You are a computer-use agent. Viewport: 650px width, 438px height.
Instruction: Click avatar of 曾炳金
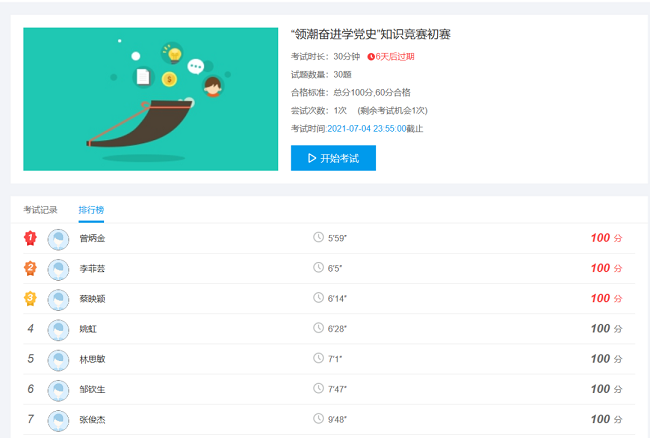point(58,238)
